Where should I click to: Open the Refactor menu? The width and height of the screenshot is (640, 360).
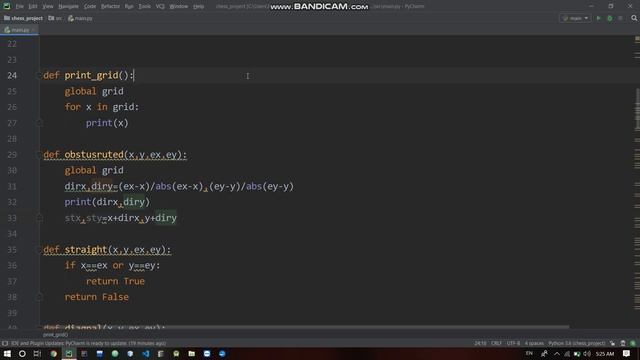click(110, 7)
